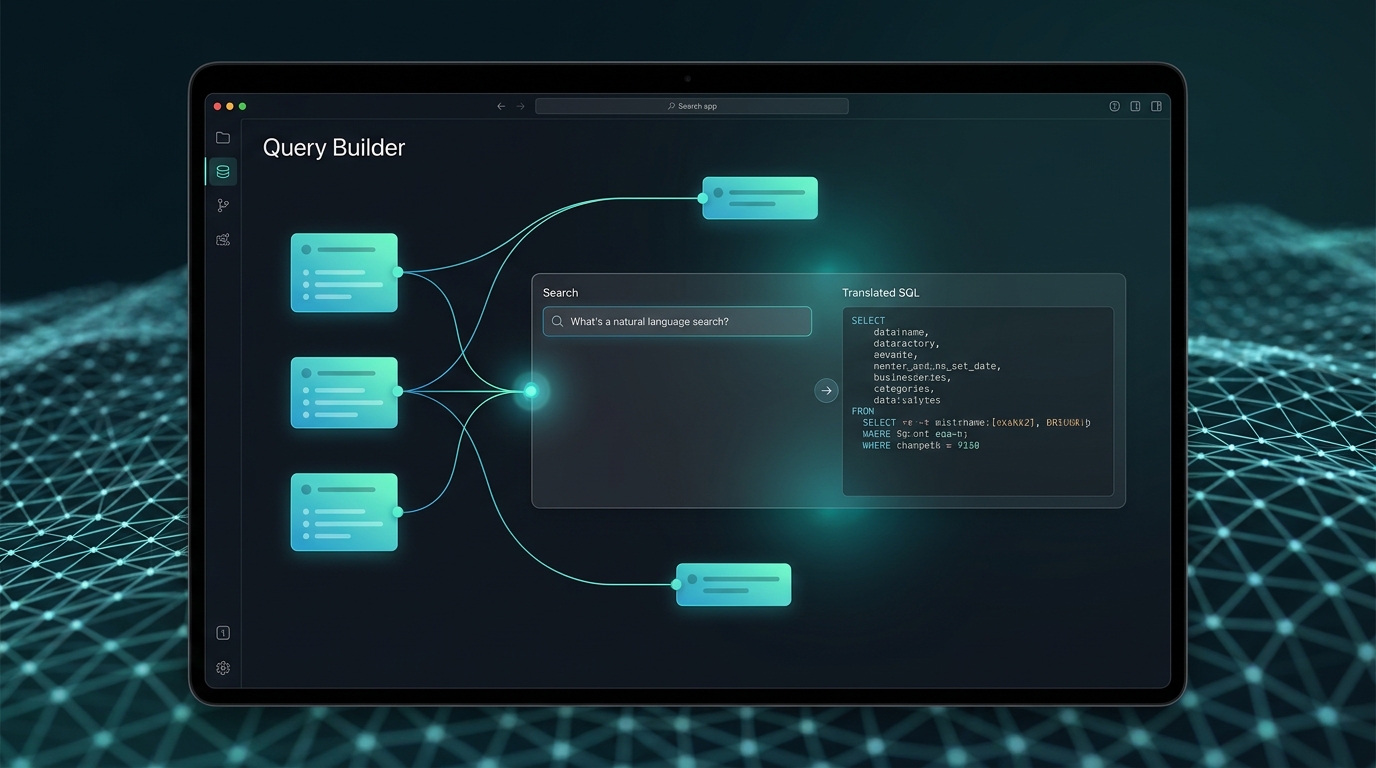Click the upper-right node's input connector dot
This screenshot has height=768, width=1376.
point(703,198)
